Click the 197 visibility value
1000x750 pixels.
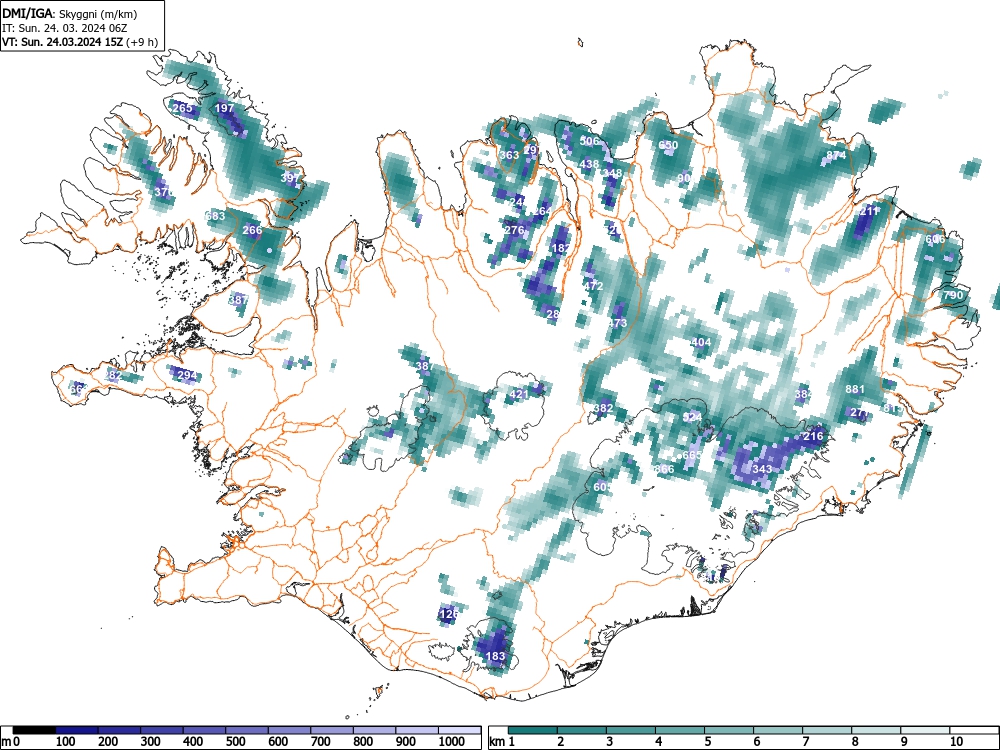click(x=224, y=108)
